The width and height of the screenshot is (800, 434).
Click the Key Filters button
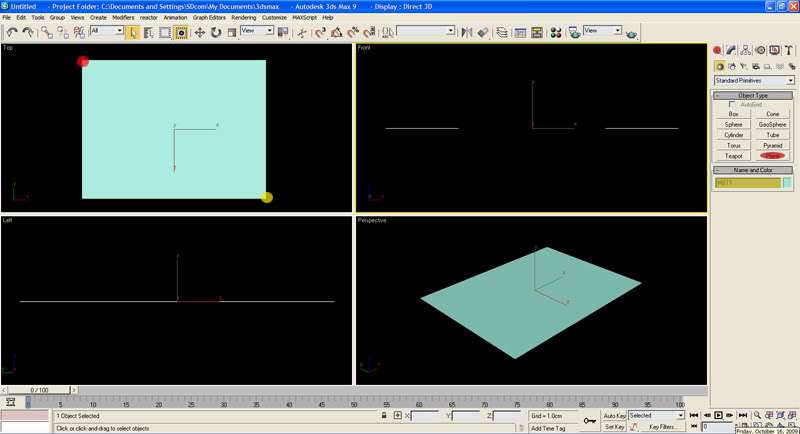(x=662, y=427)
